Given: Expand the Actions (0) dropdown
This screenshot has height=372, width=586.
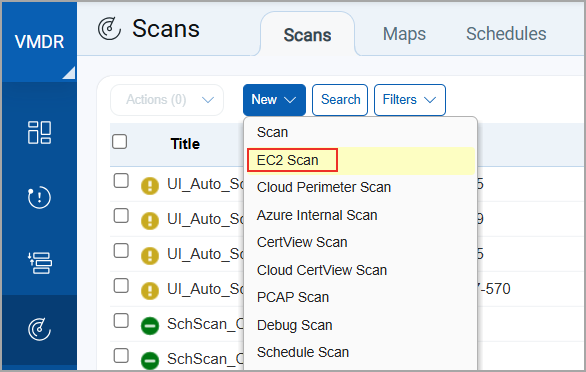Looking at the screenshot, I should [x=167, y=100].
